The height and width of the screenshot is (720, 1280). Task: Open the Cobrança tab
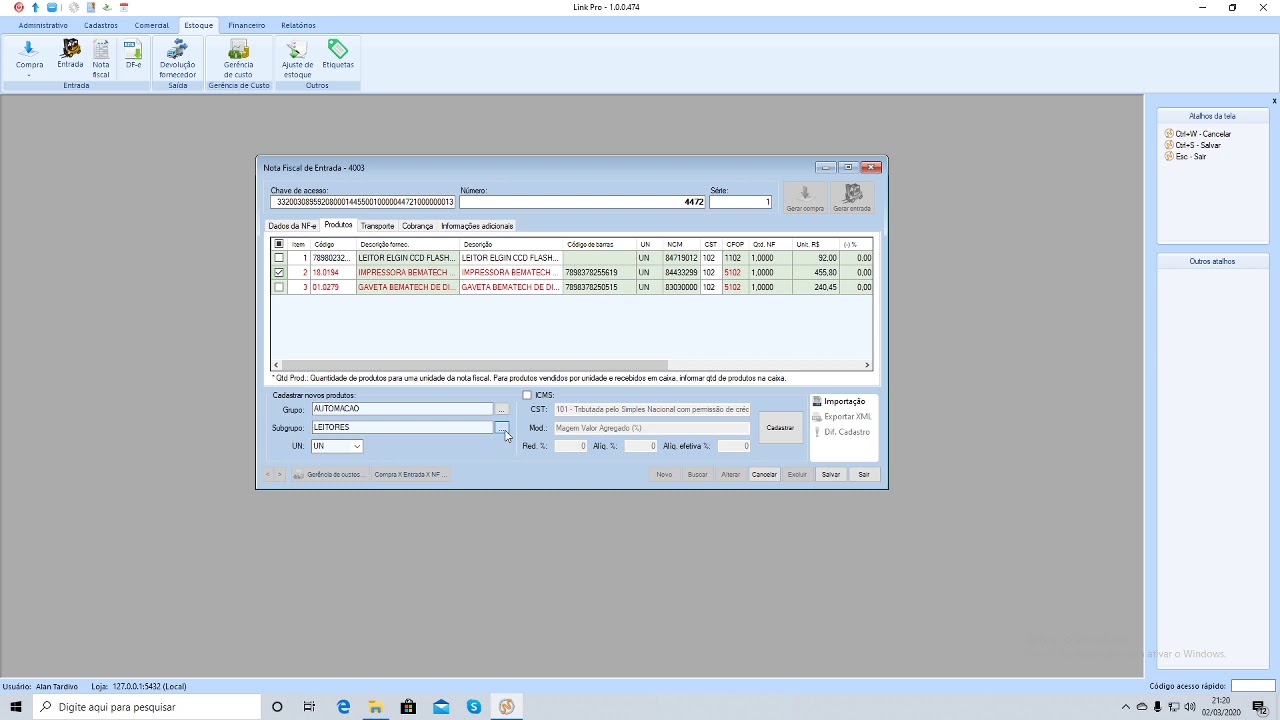coord(418,226)
